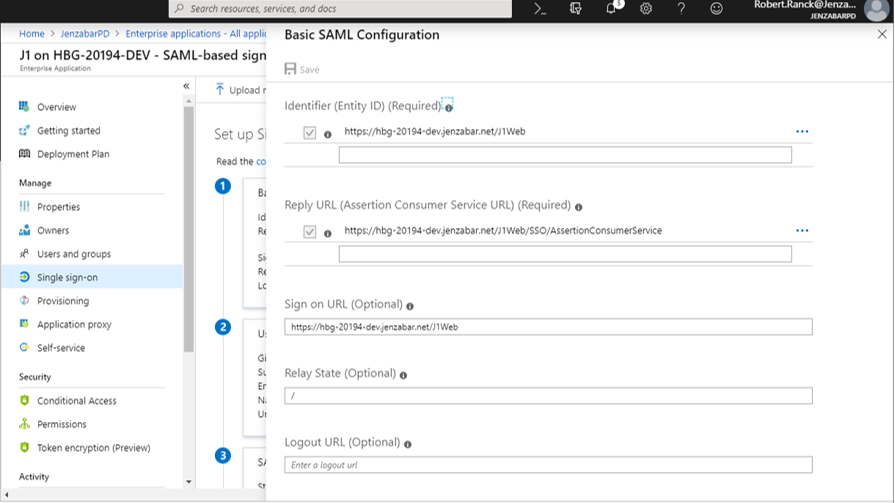Viewport: 895px width, 503px height.
Task: Open Conditional Access in the Security section
Action: coord(76,401)
